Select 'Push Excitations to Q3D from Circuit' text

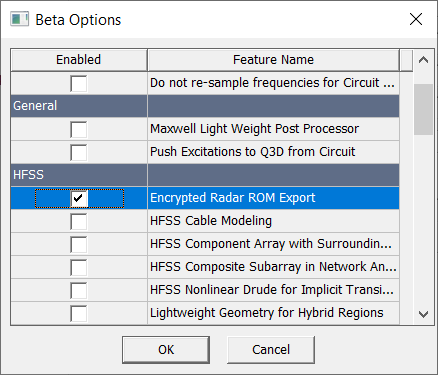click(x=252, y=152)
